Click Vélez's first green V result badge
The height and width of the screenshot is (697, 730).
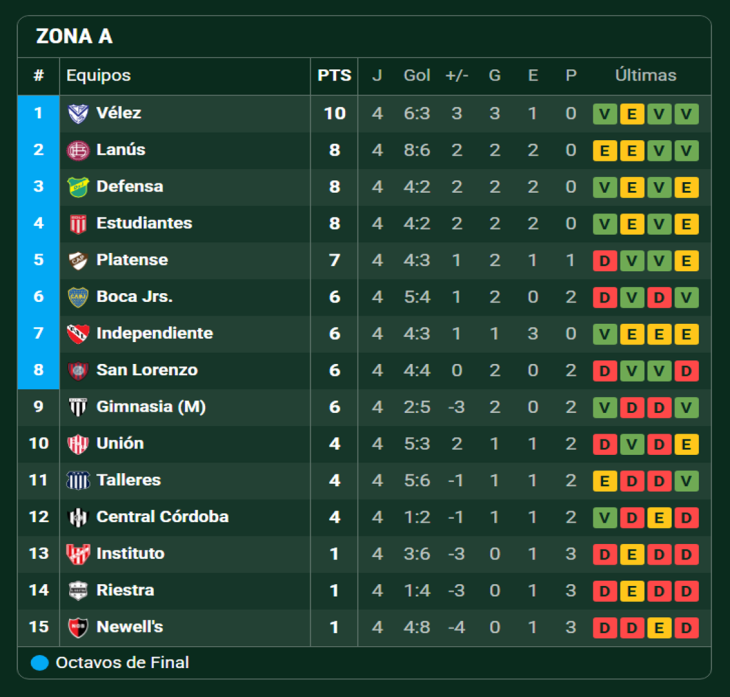604,114
